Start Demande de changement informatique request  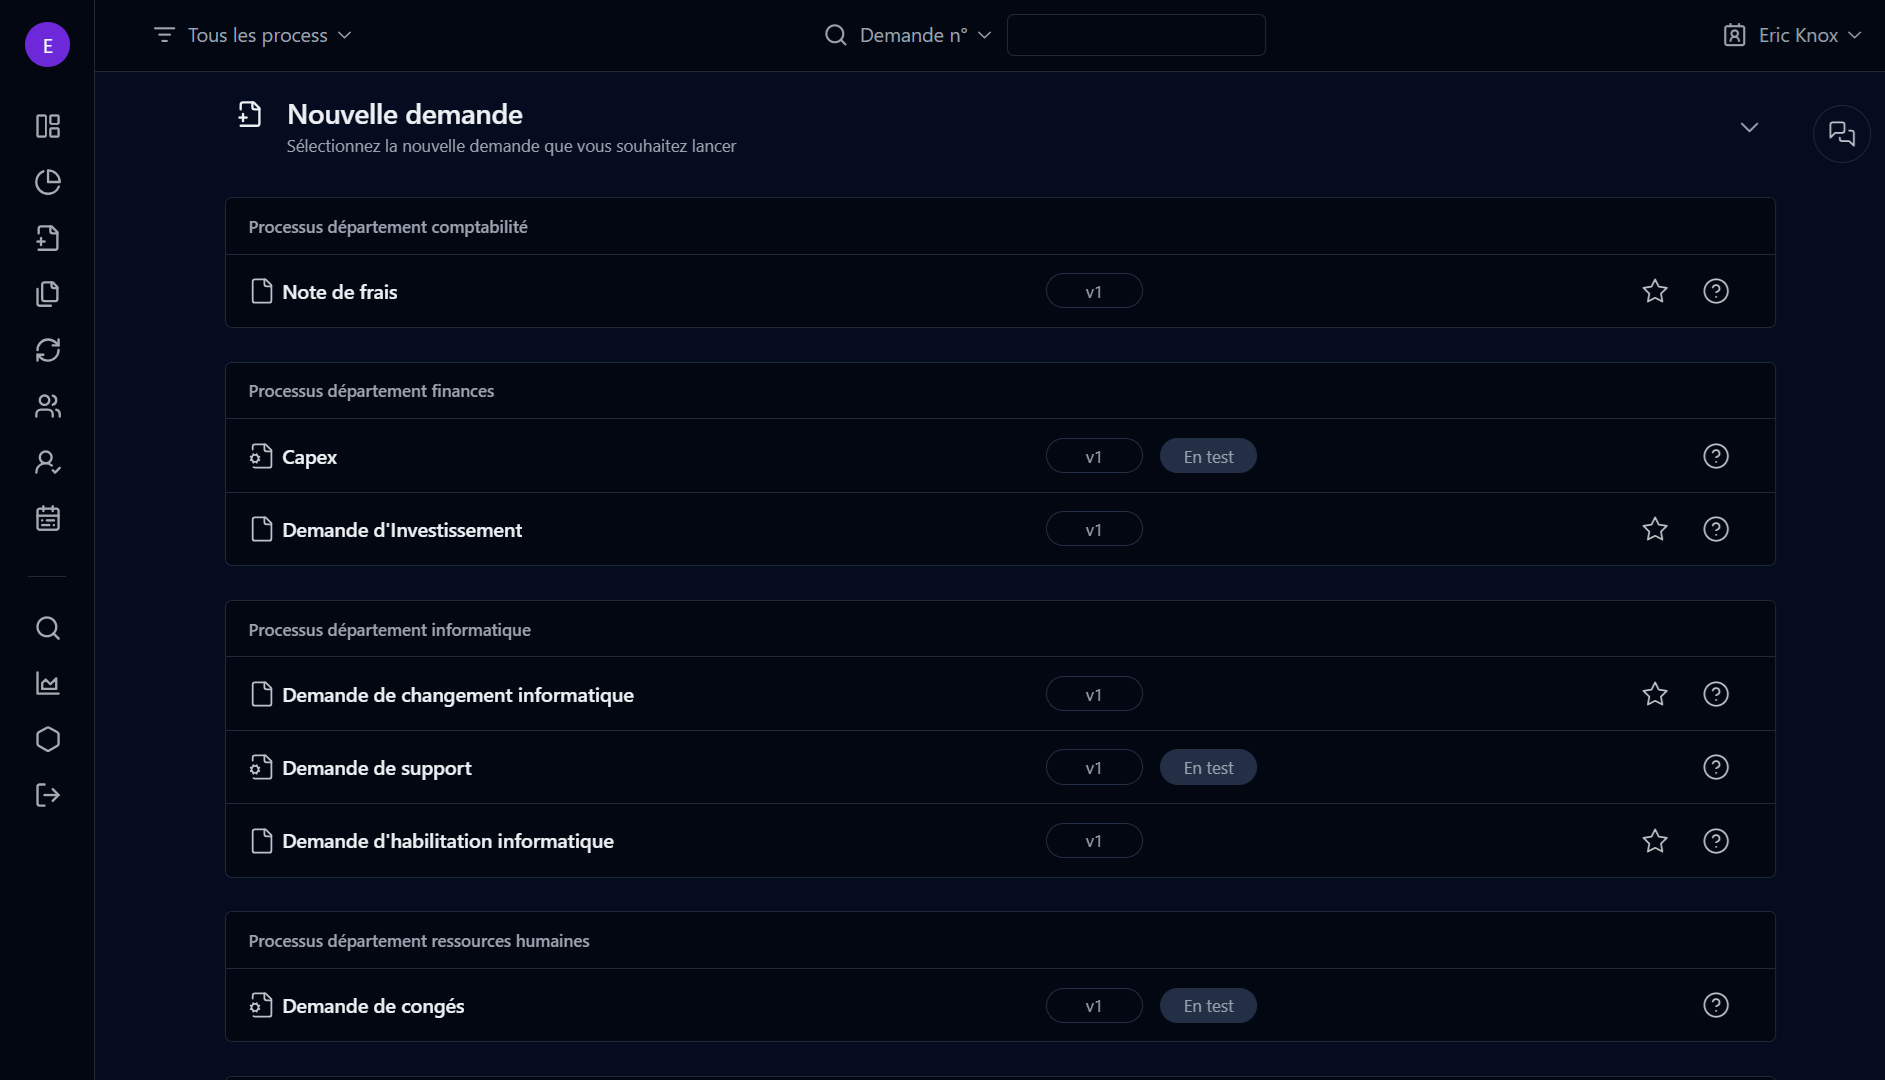coord(457,695)
